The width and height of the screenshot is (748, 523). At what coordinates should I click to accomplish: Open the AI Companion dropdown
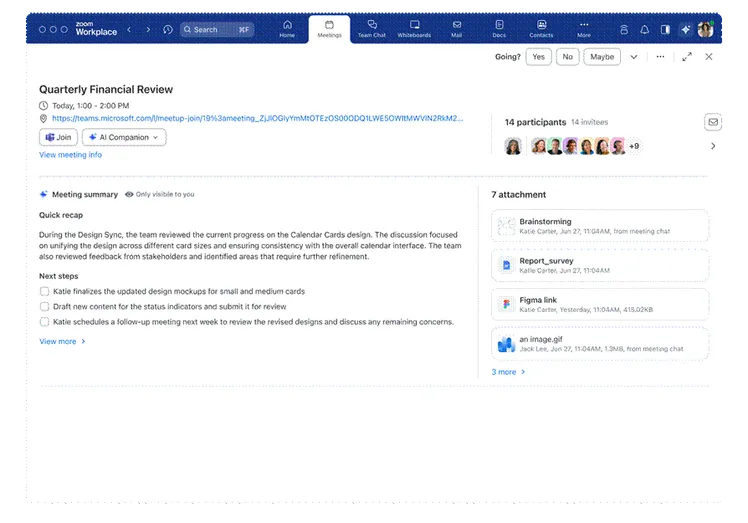tap(124, 137)
